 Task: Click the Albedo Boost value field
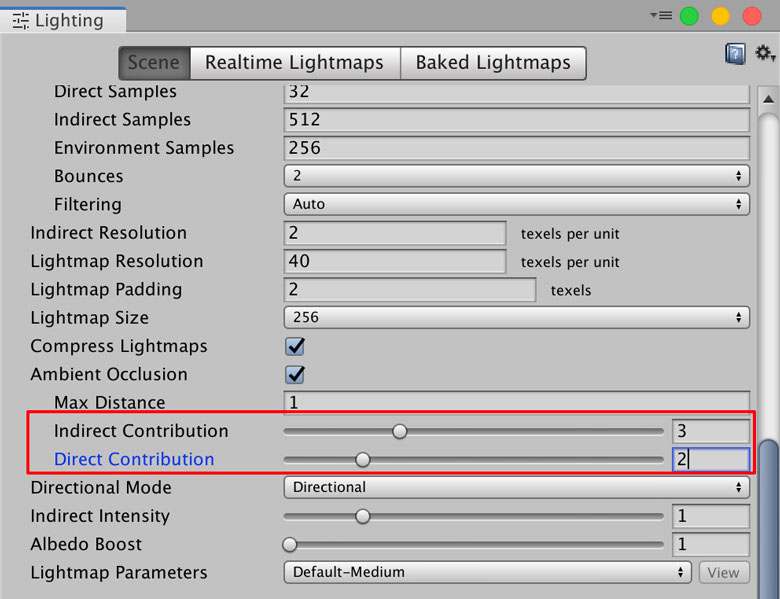tap(710, 545)
